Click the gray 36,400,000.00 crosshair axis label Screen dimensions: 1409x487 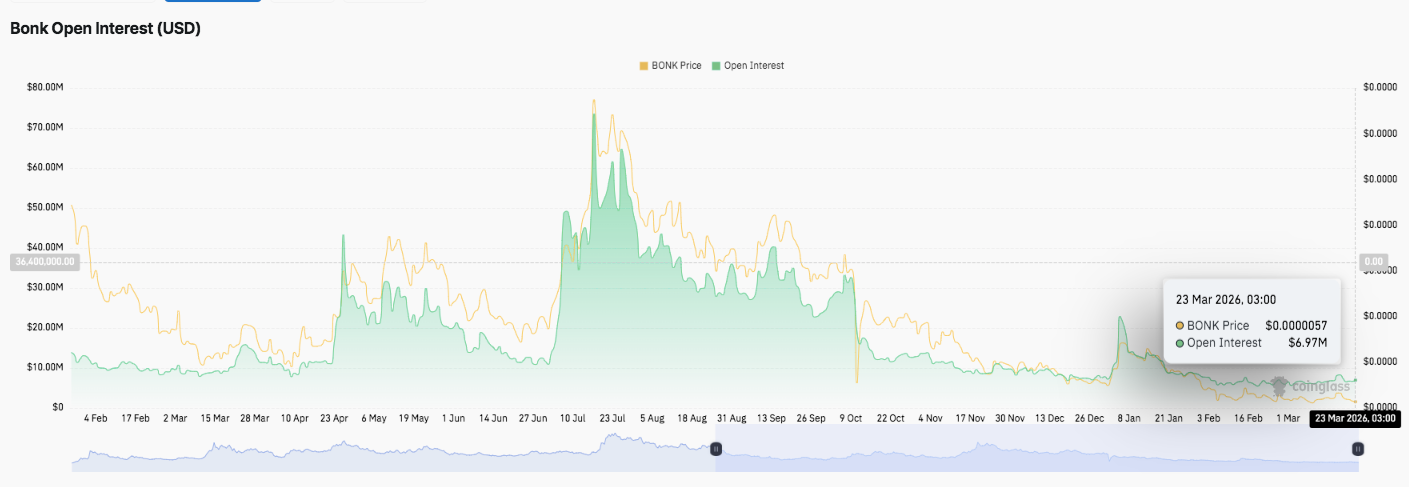click(45, 261)
